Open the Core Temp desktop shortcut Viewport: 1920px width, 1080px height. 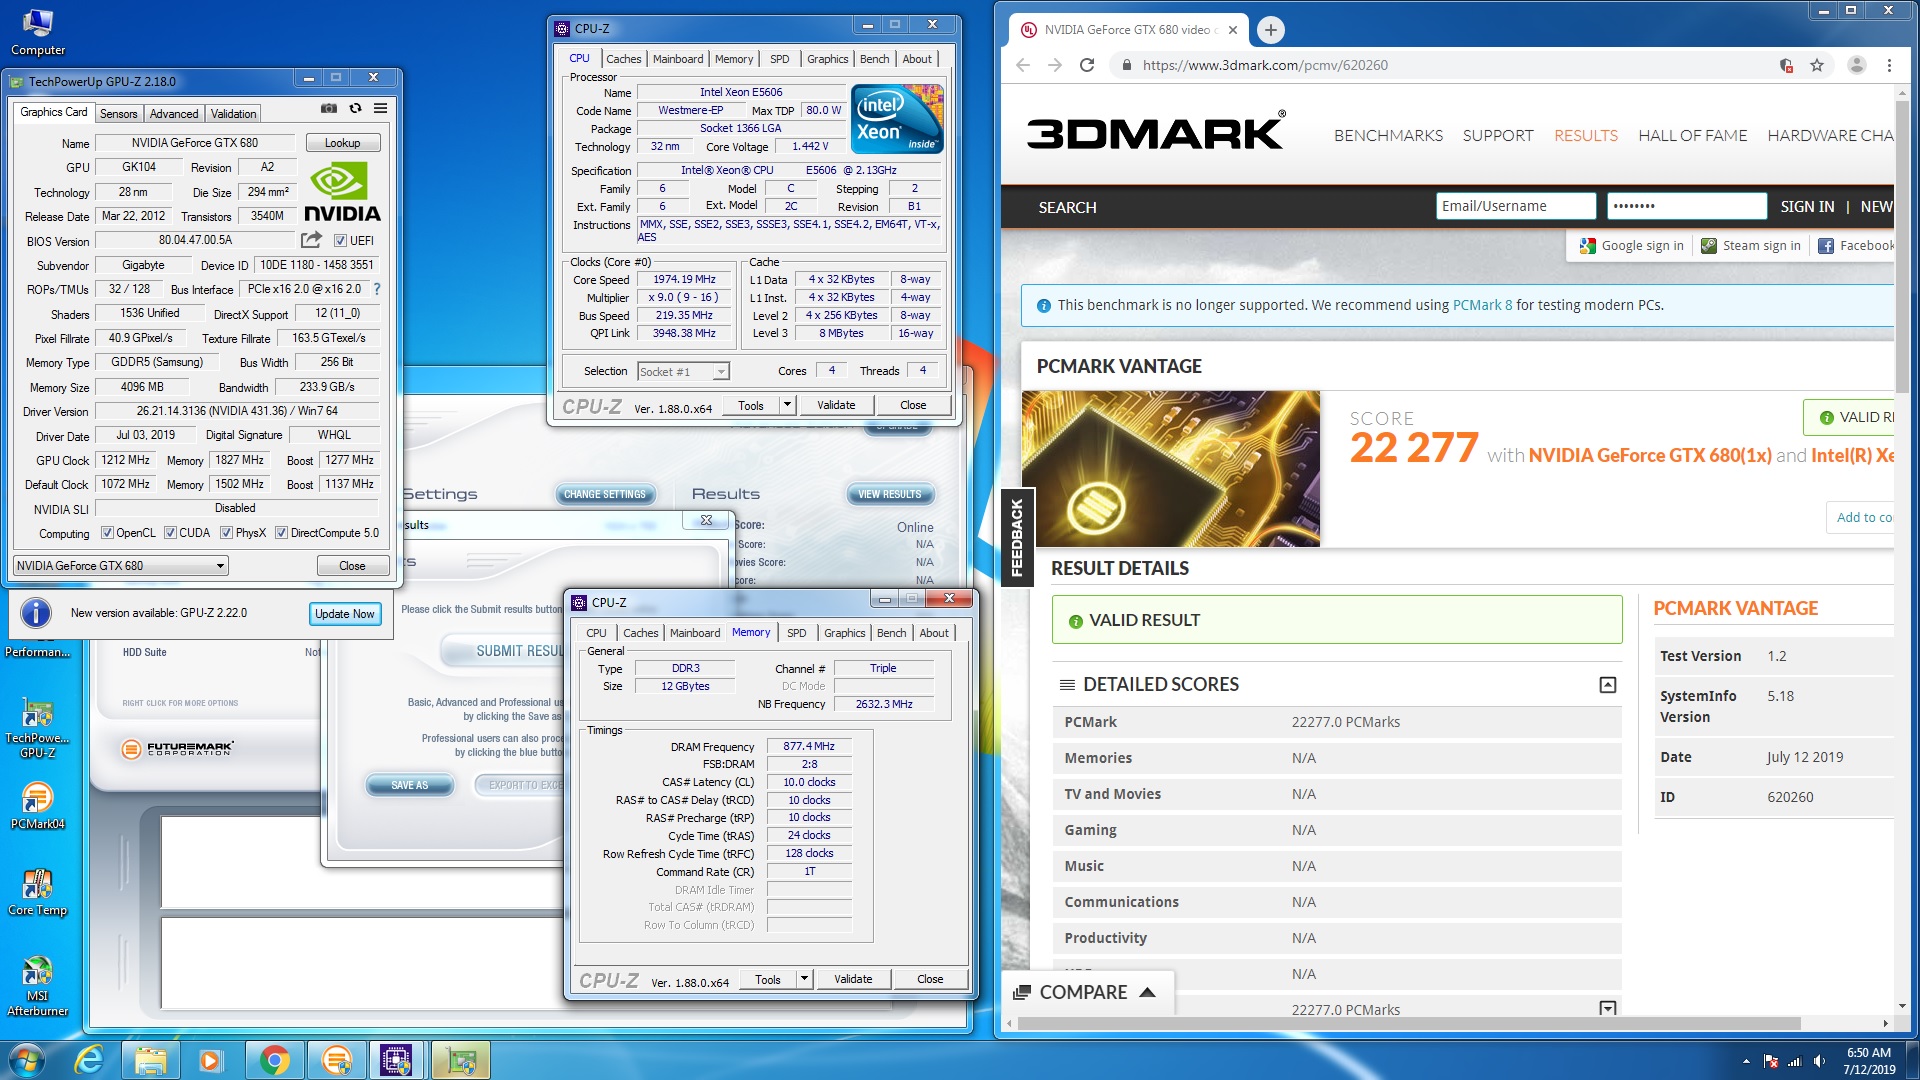coord(38,892)
